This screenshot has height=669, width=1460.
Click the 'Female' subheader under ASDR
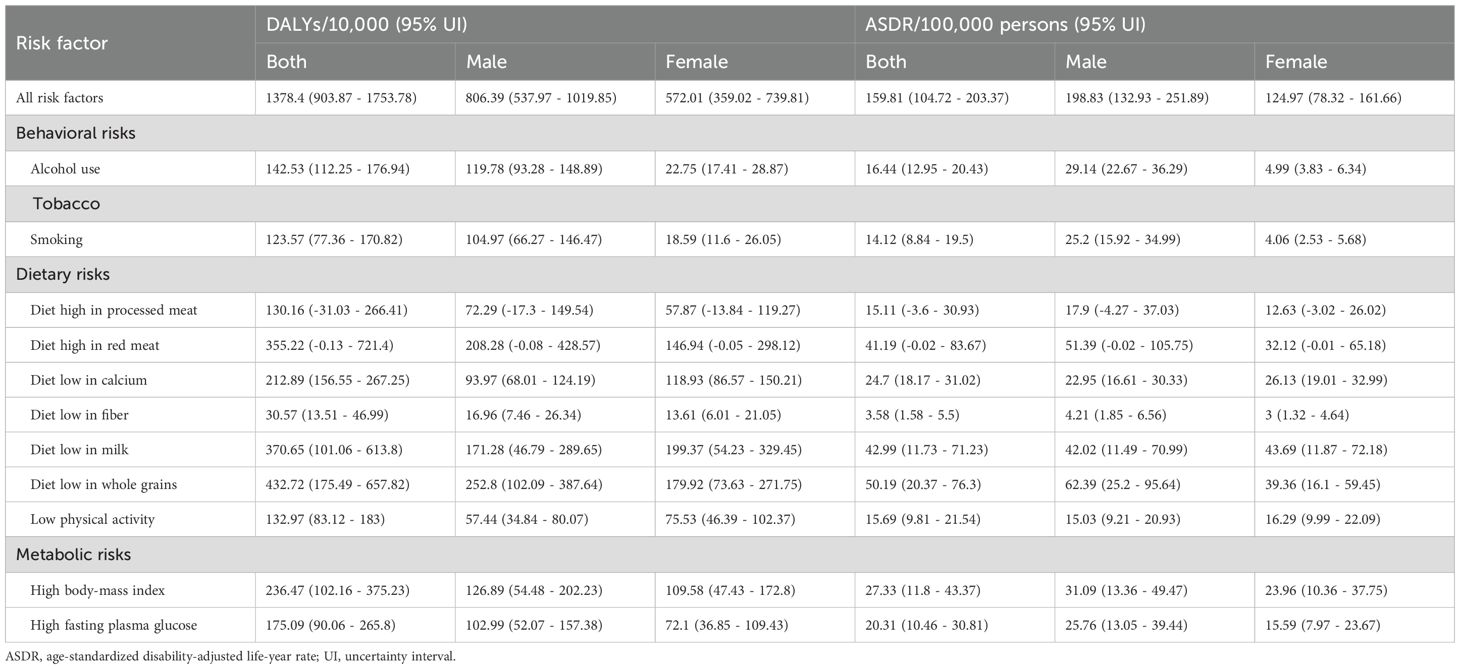[1296, 62]
